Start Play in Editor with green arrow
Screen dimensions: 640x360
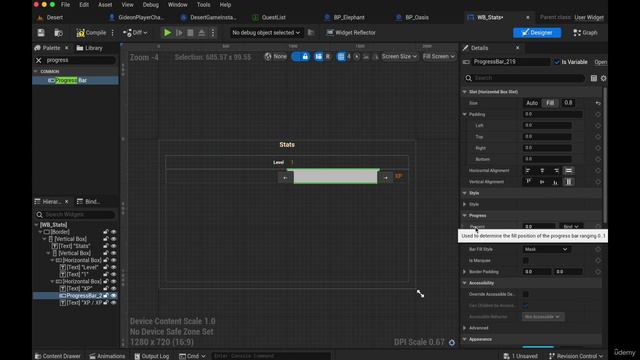(x=167, y=33)
